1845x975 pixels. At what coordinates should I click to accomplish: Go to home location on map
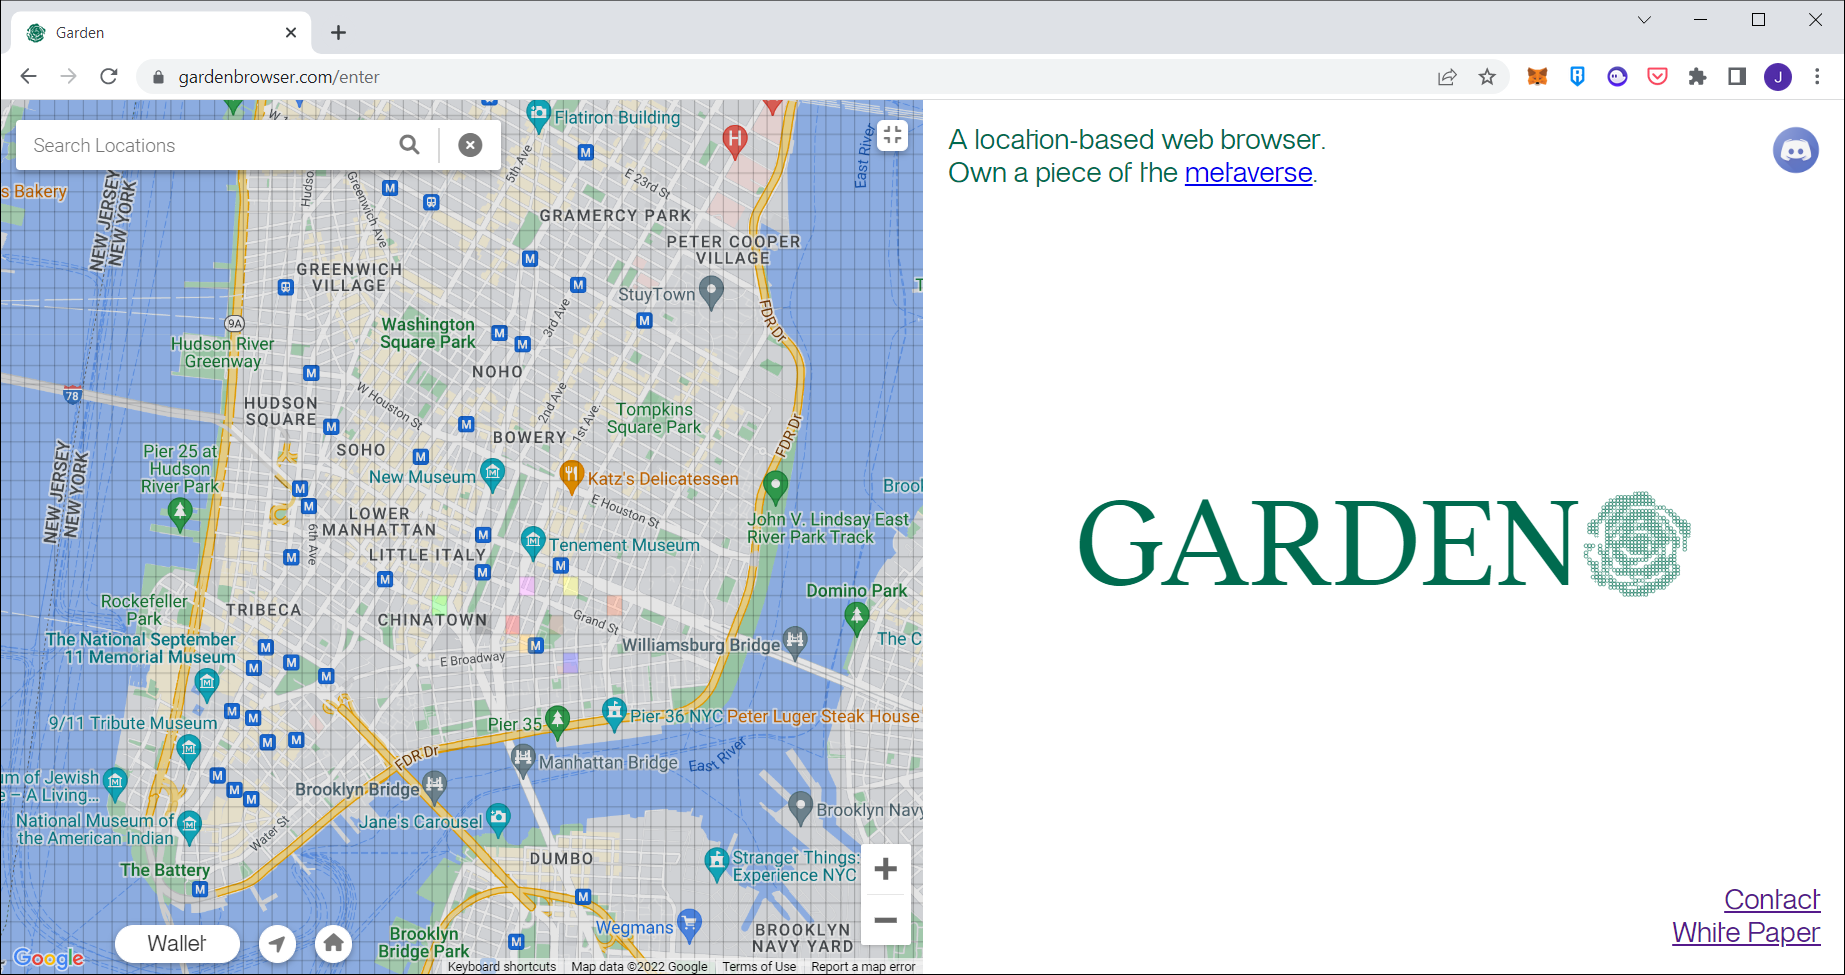pyautogui.click(x=334, y=943)
